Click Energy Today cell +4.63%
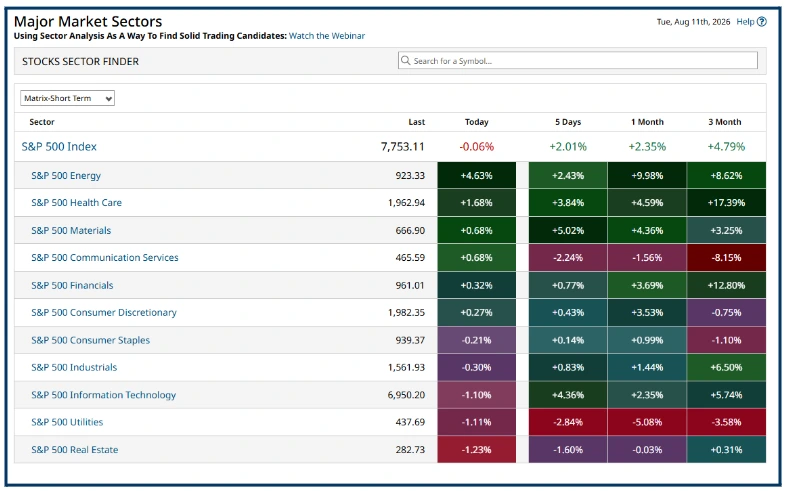The height and width of the screenshot is (491, 787). click(476, 175)
